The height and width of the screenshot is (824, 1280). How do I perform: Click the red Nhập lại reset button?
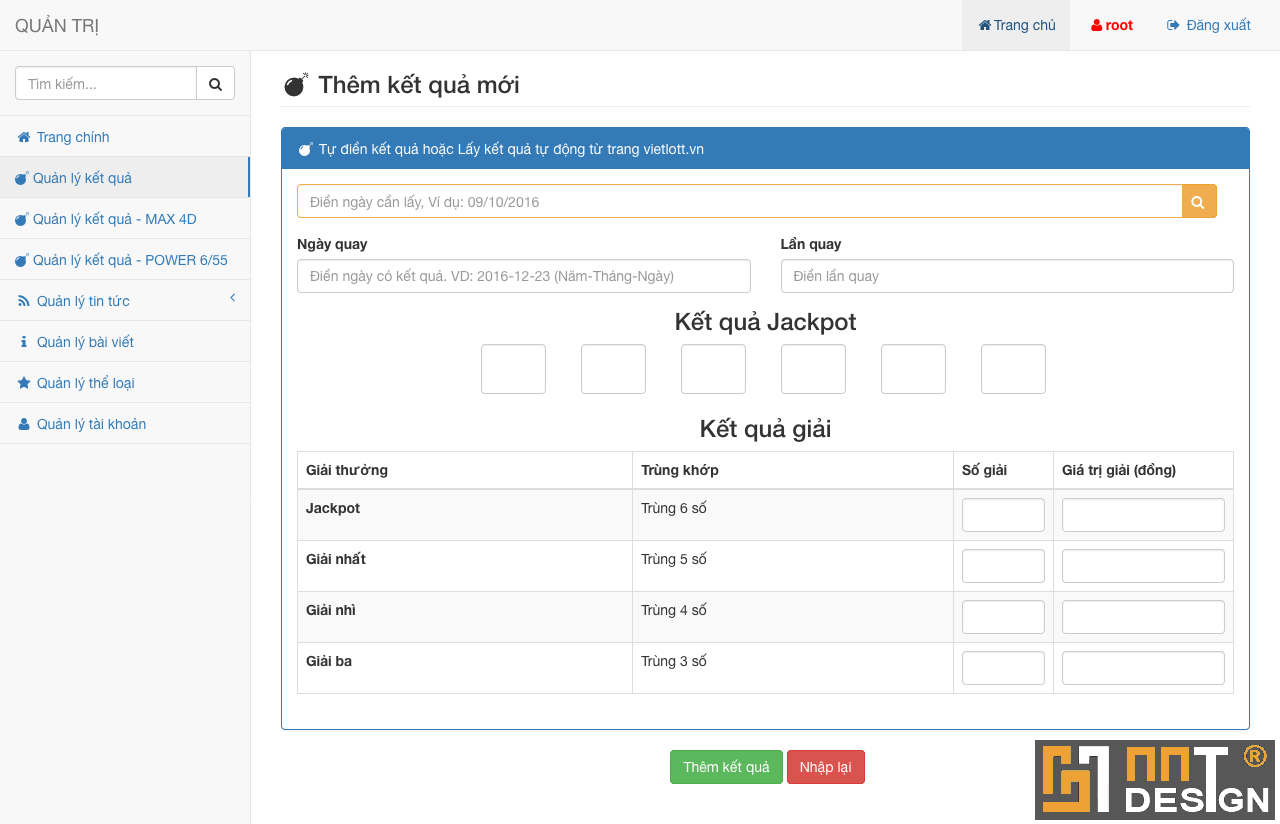pyautogui.click(x=826, y=767)
